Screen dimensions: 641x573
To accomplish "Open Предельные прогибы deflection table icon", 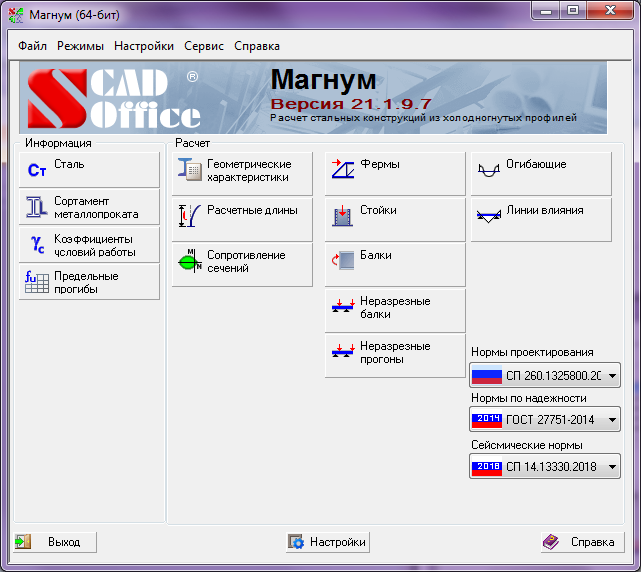I will [36, 282].
